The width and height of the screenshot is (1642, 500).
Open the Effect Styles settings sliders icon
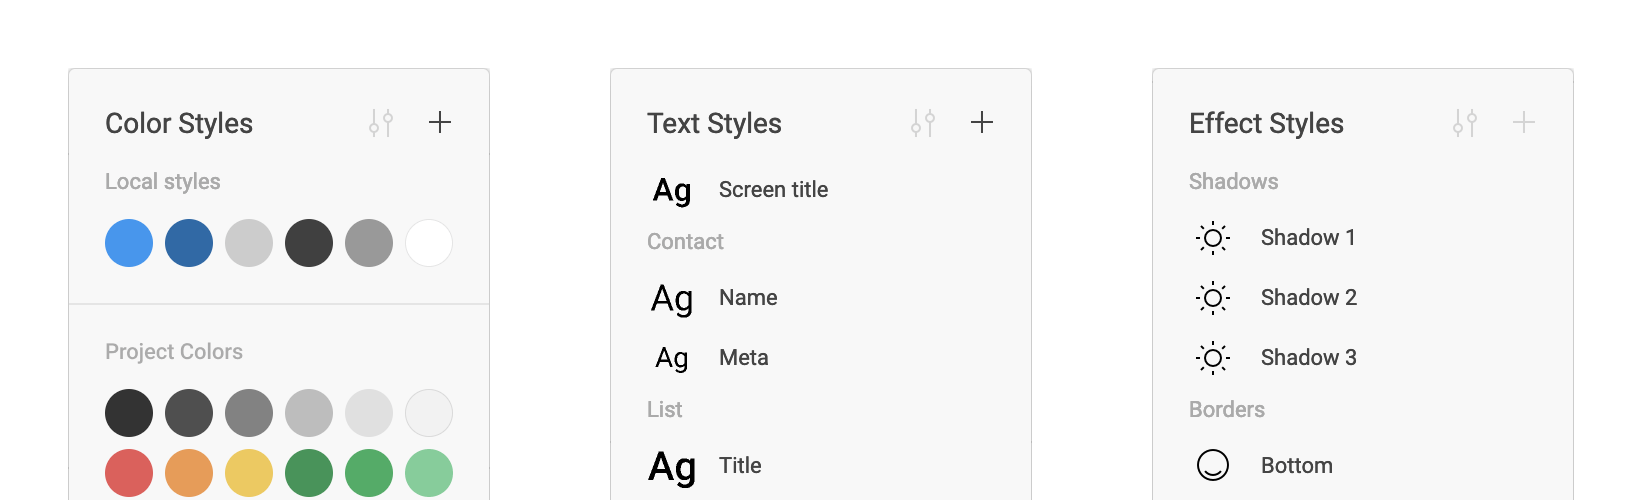coord(1465,123)
